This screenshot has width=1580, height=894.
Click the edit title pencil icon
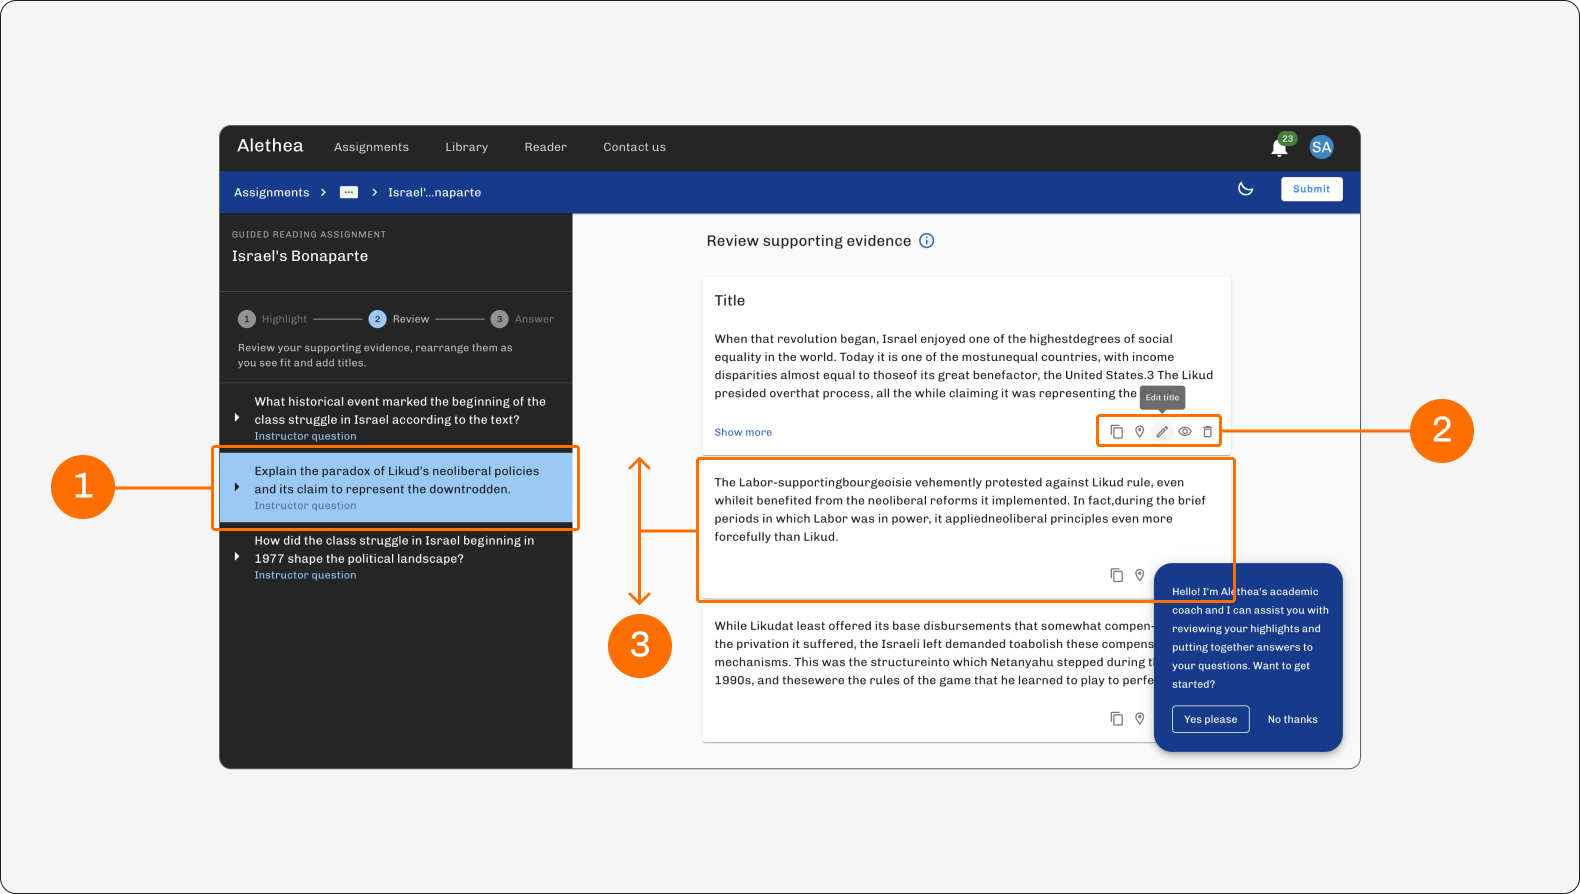pyautogui.click(x=1162, y=432)
